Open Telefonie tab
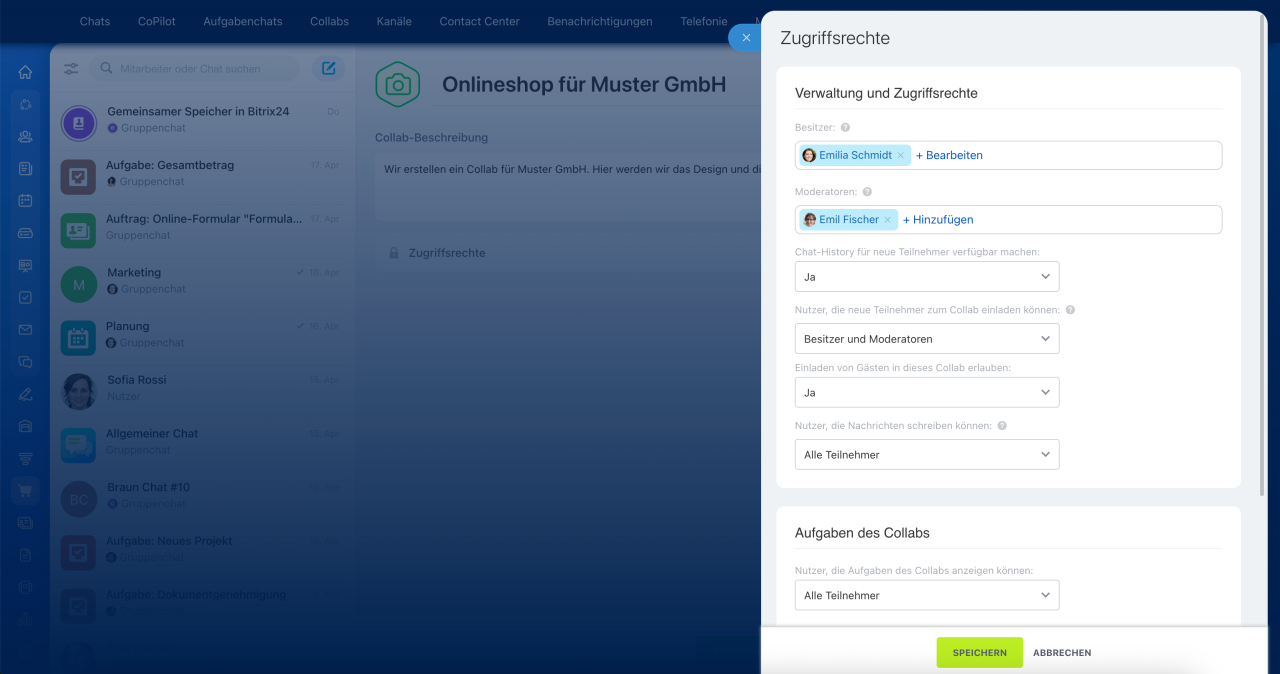Screen dimensions: 1280x674 (x=704, y=21)
